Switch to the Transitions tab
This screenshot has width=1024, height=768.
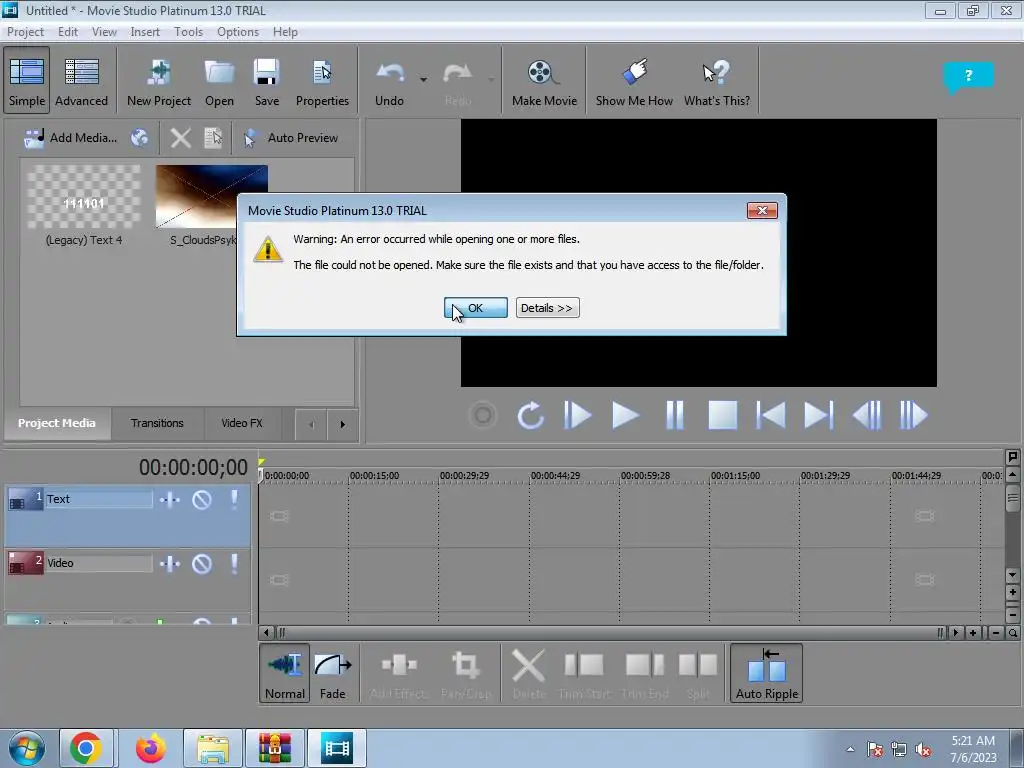pyautogui.click(x=157, y=423)
